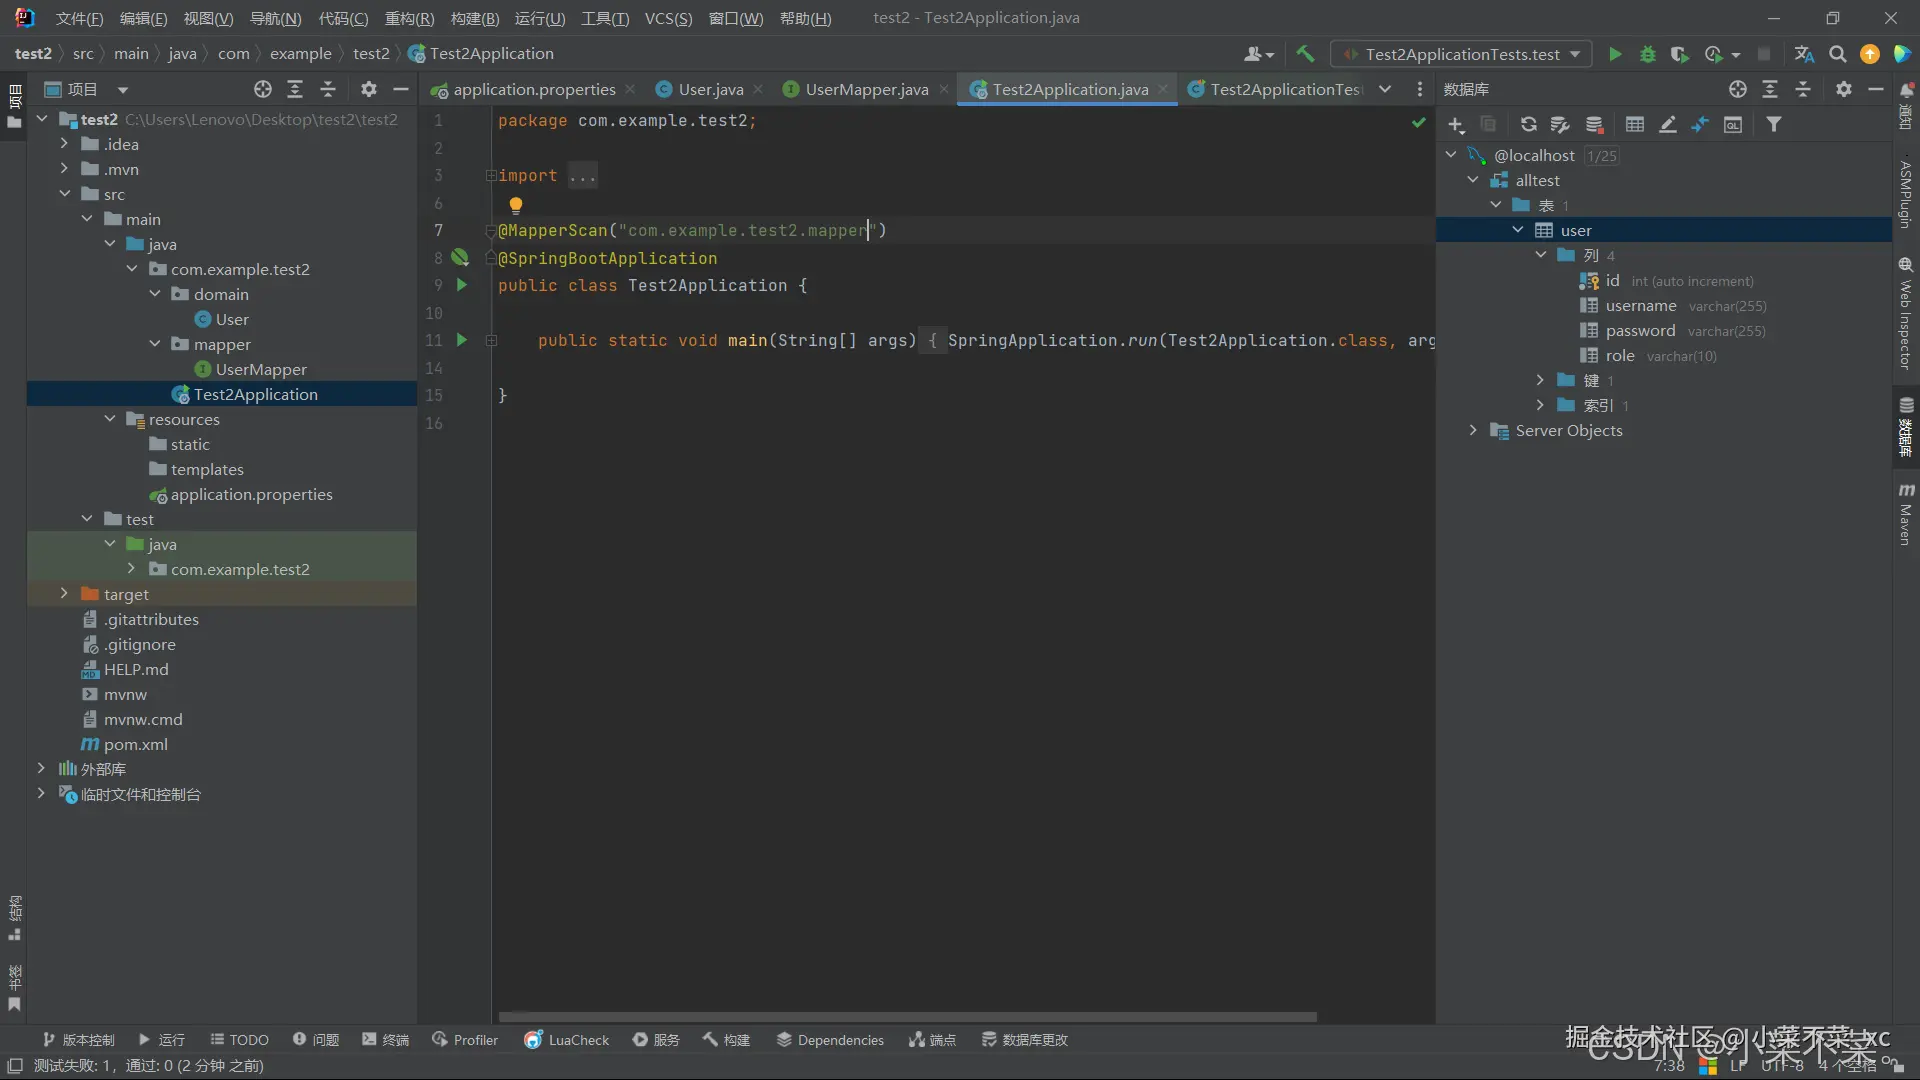
Task: Click the src breadcrumb item
Action: coord(83,53)
